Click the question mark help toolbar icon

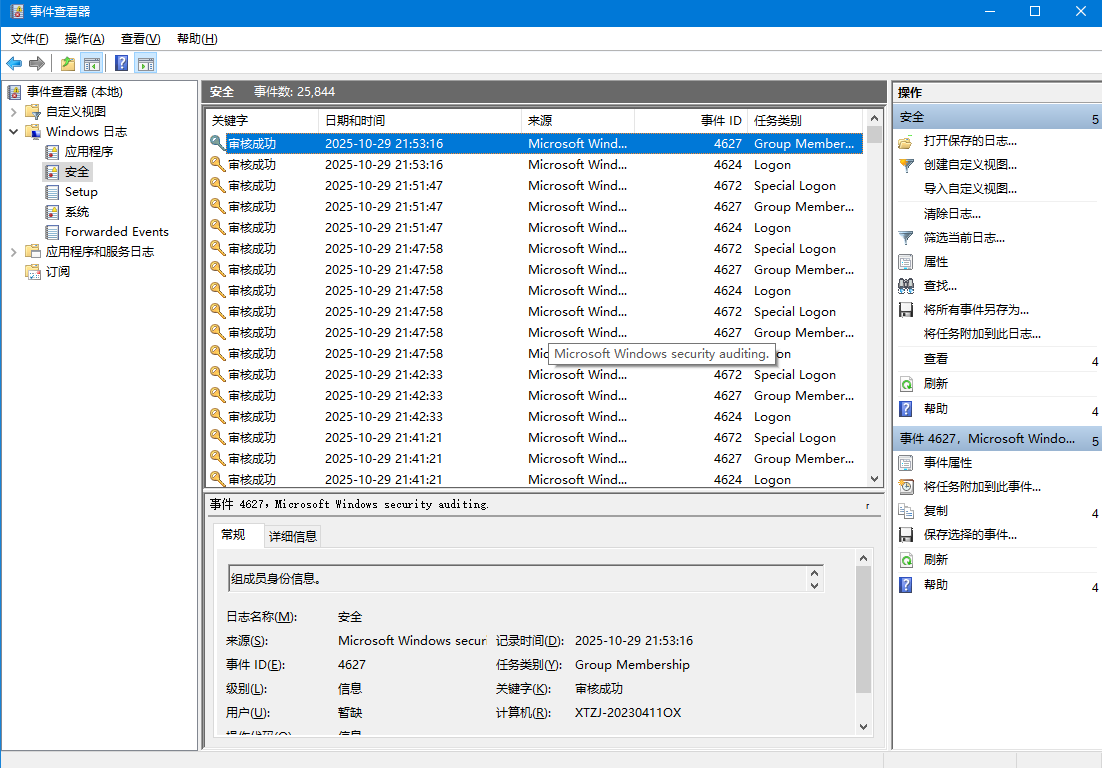[121, 64]
